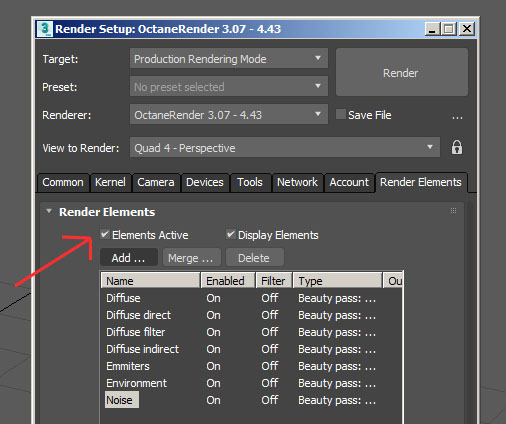Click Beauty pass type for Environment
The image size is (506, 424).
[x=337, y=383]
